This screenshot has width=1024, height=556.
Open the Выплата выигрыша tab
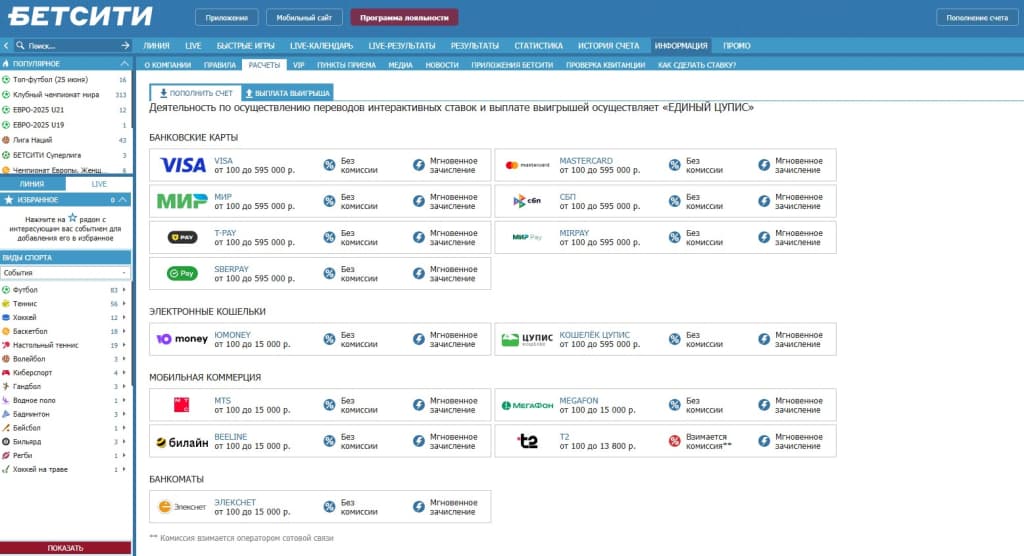[287, 93]
